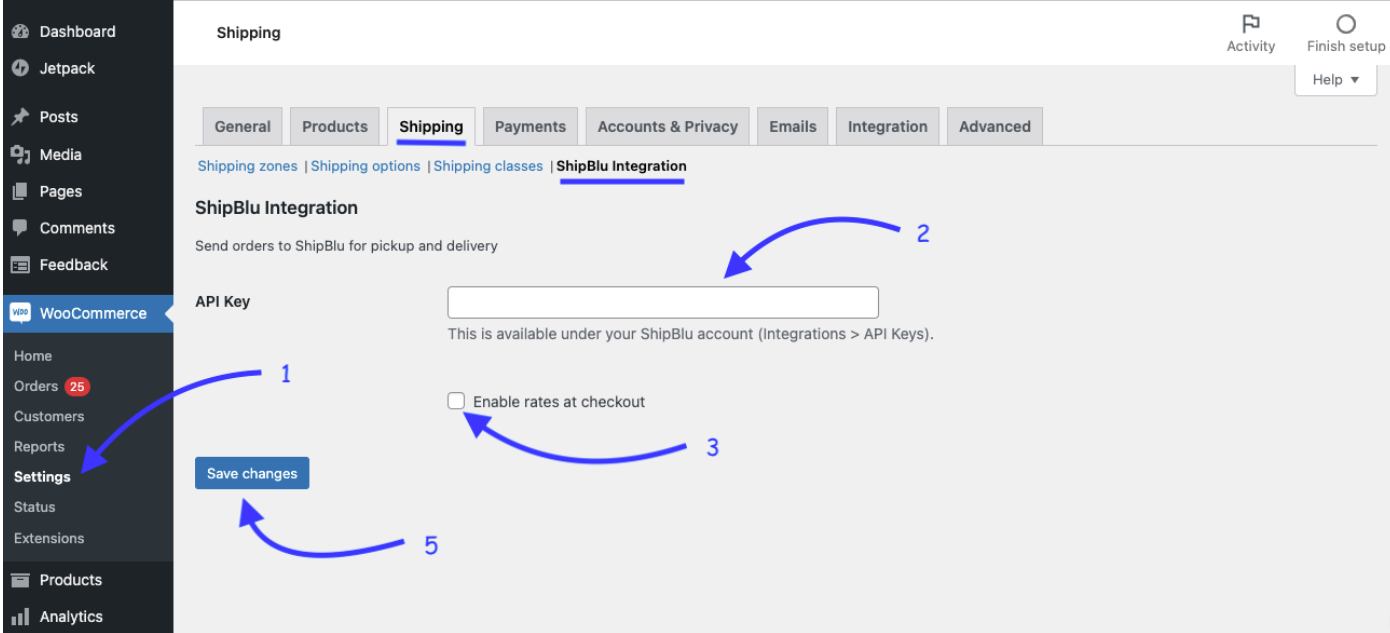Open the Payments tab
This screenshot has width=1390, height=633.
point(530,127)
